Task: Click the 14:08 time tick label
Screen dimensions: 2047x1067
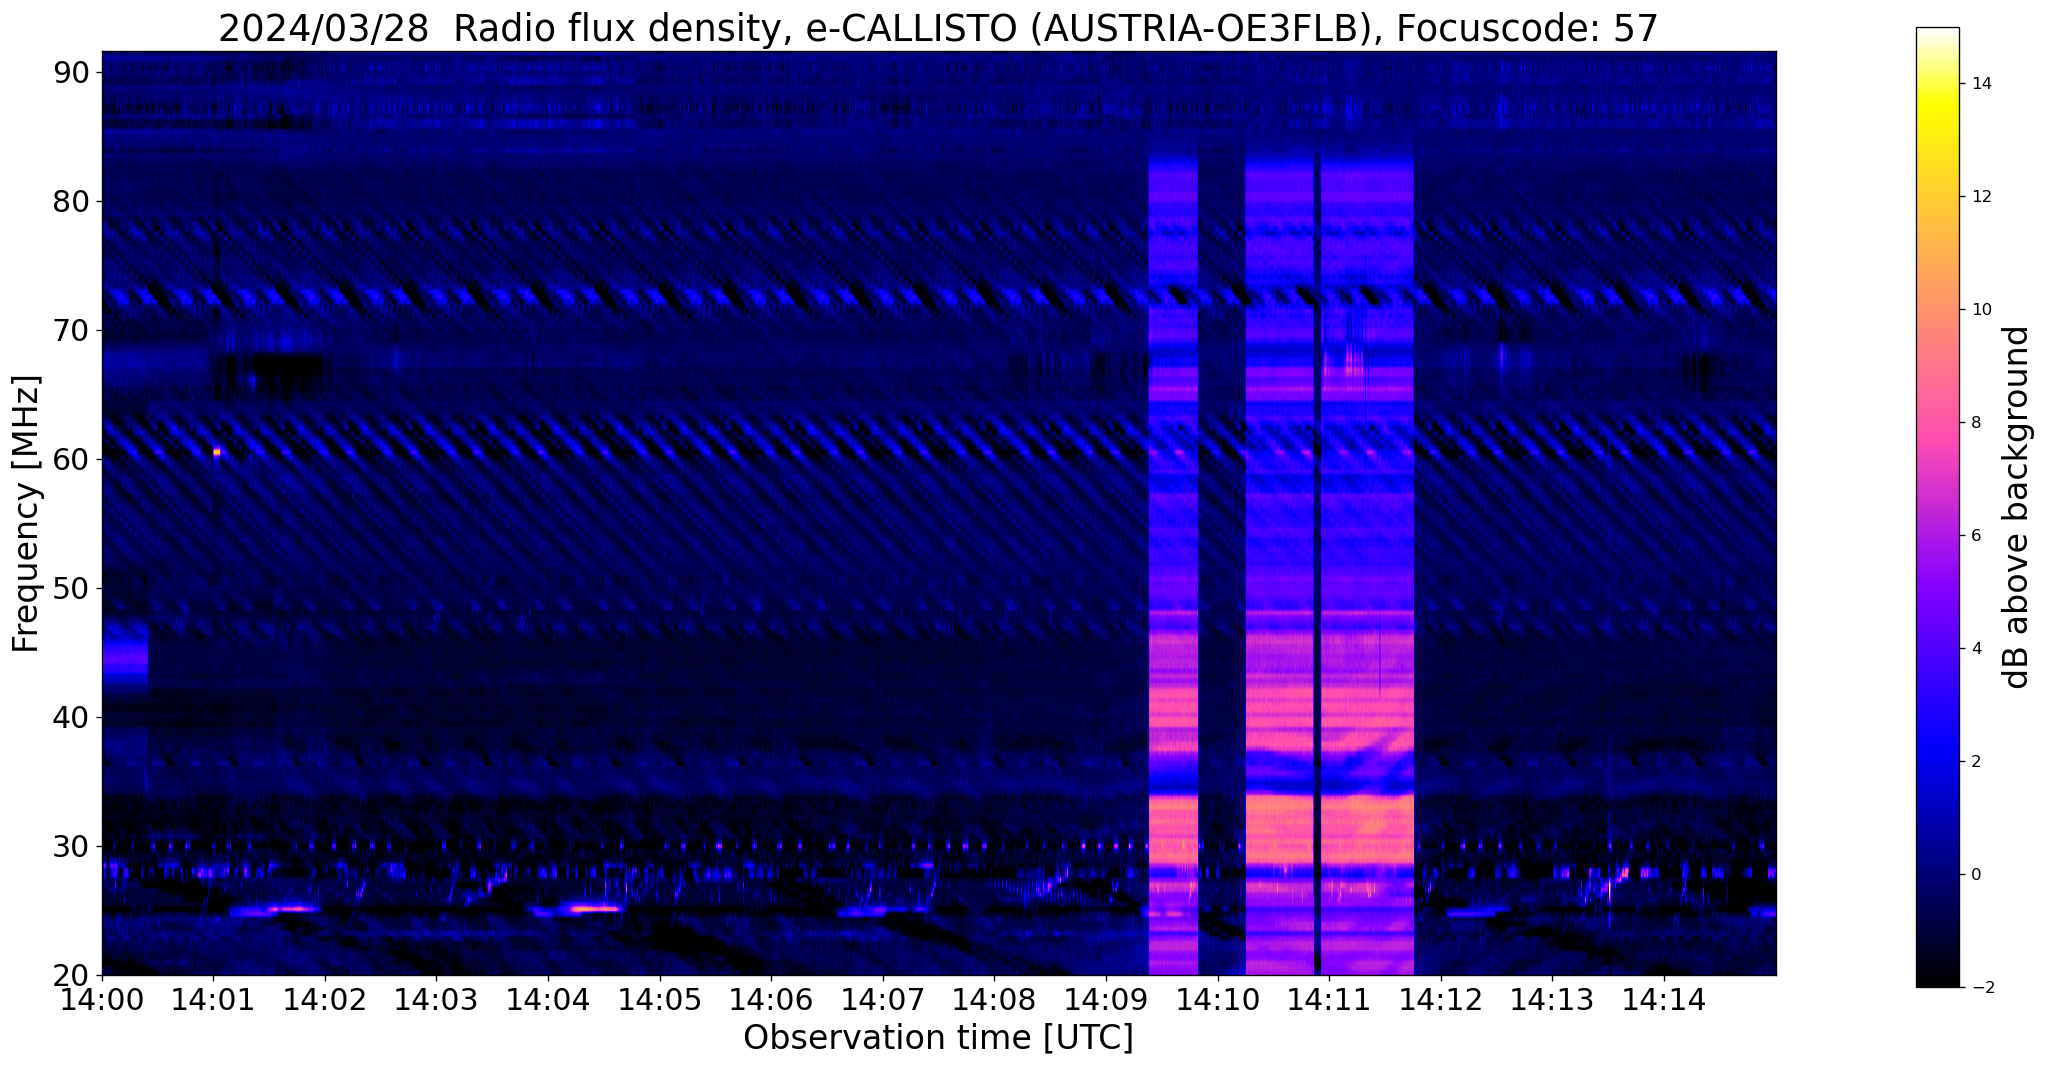Action: 994,1000
